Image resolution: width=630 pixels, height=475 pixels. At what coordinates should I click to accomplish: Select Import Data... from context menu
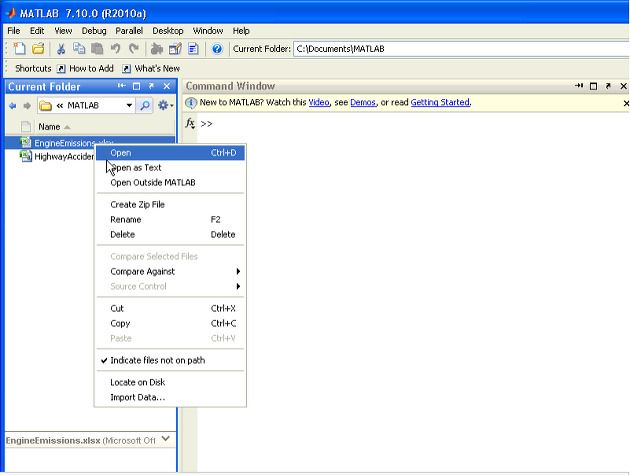(170, 397)
